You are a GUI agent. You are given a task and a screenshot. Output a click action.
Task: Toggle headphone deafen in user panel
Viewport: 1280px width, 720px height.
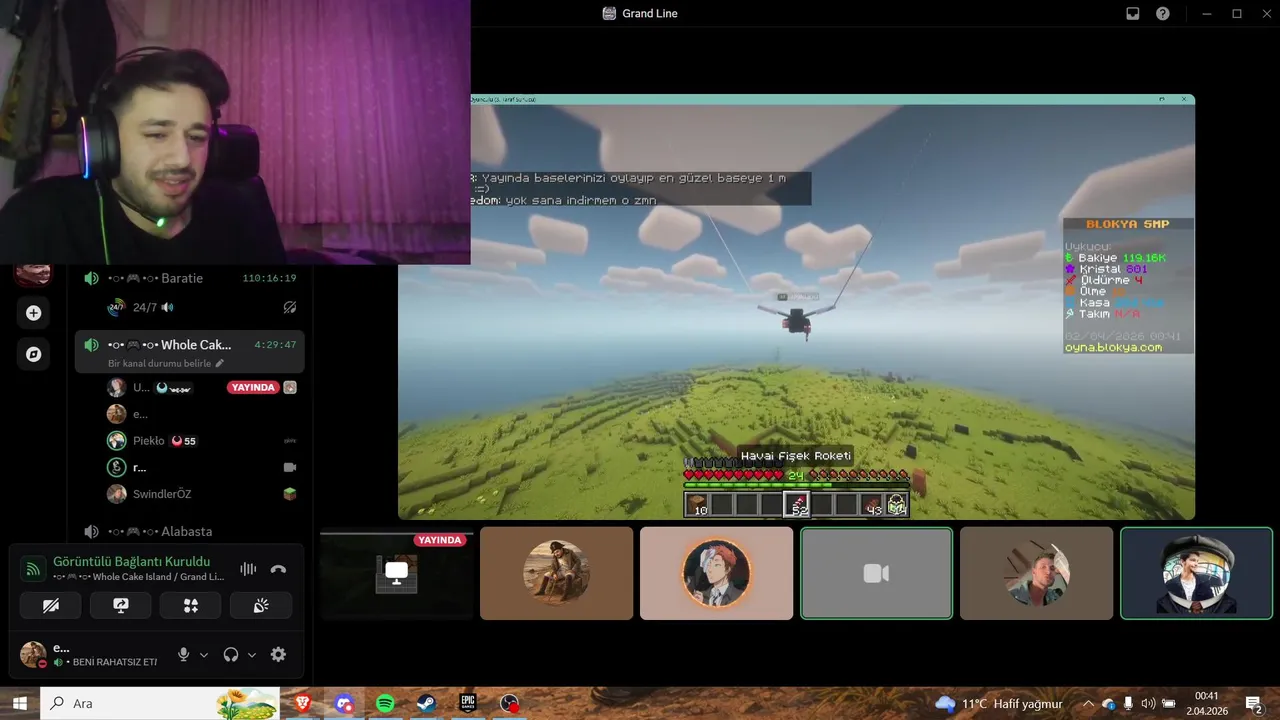[x=231, y=654]
